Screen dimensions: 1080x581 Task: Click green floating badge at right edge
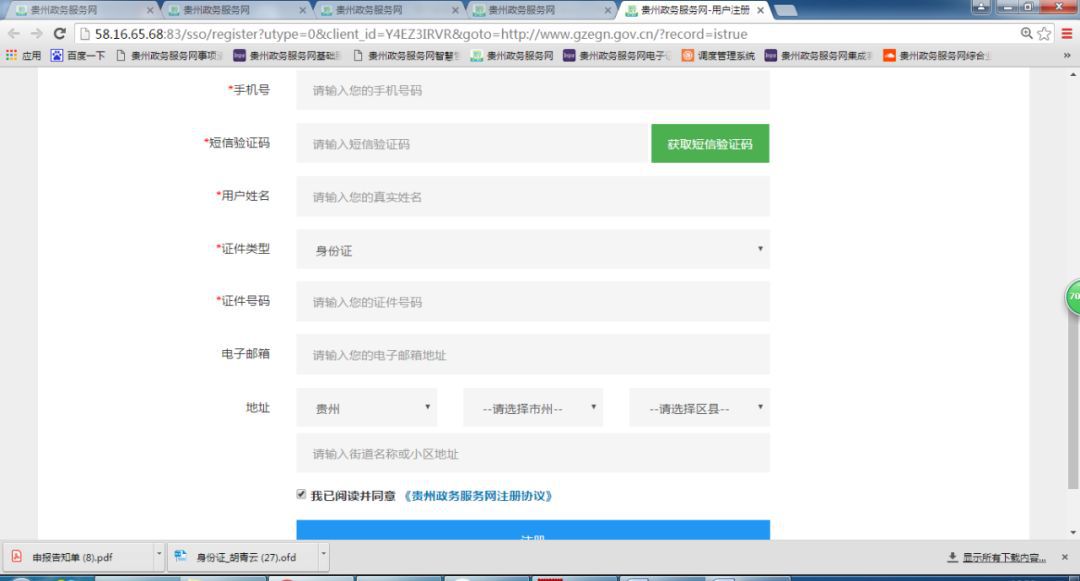[1073, 297]
